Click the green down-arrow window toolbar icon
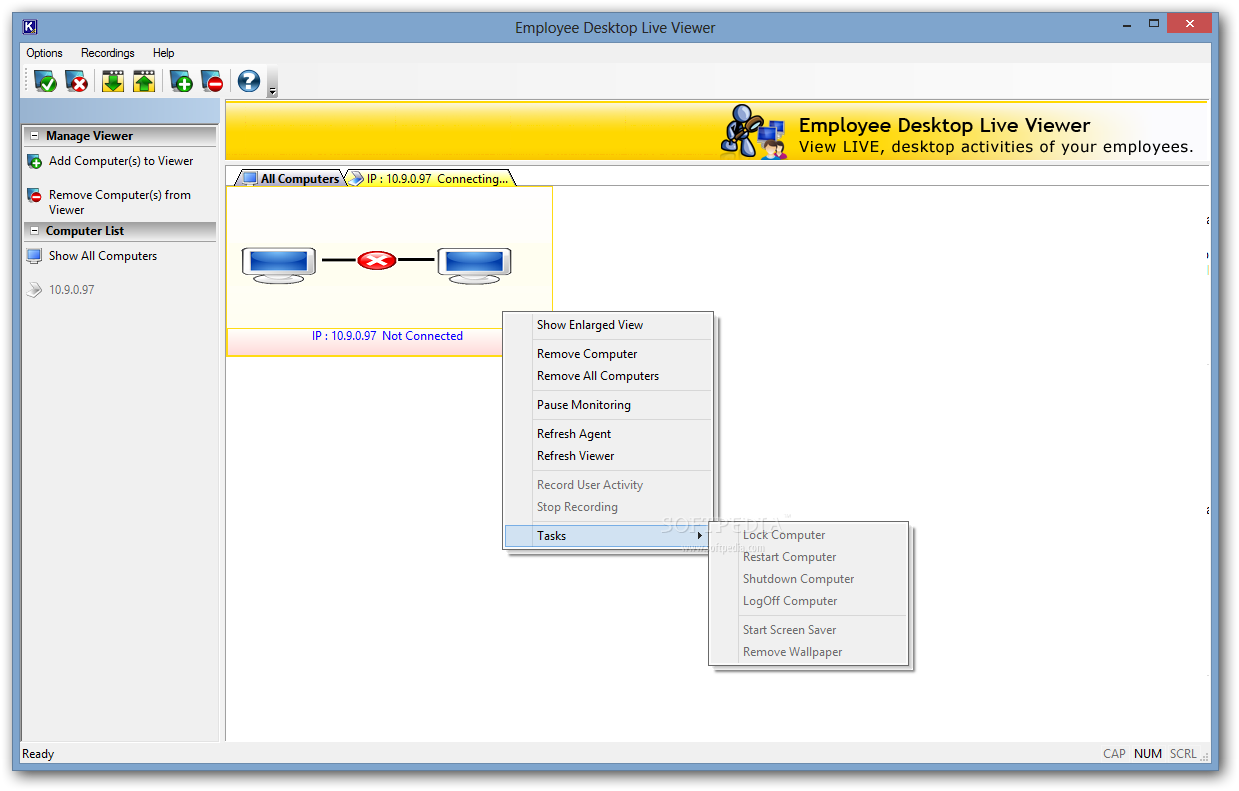1239x791 pixels. 113,82
